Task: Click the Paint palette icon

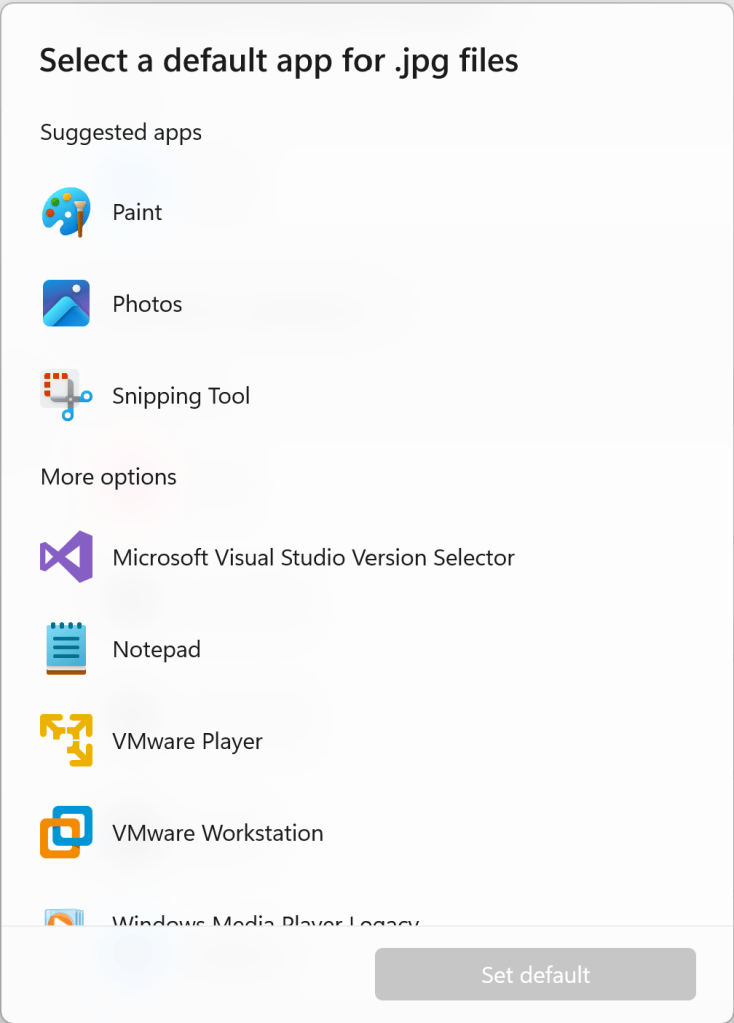Action: pyautogui.click(x=66, y=212)
